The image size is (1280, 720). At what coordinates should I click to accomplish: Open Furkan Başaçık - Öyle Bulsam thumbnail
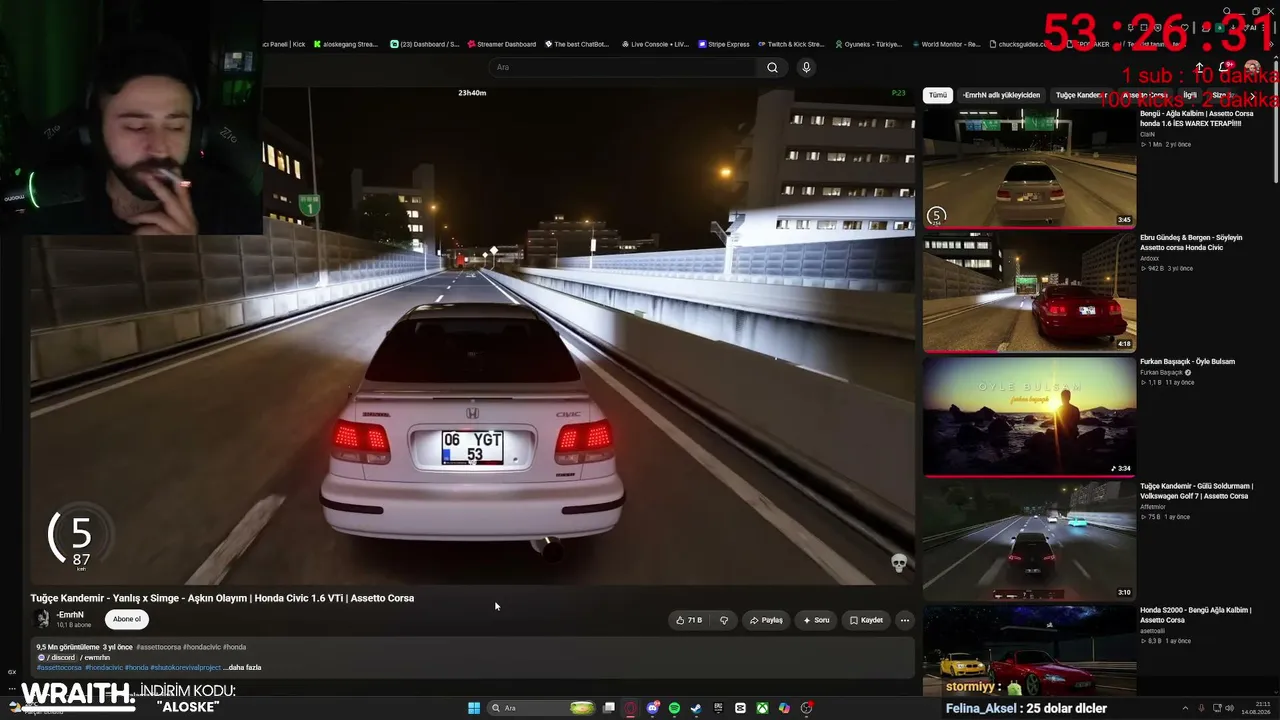pos(1029,416)
